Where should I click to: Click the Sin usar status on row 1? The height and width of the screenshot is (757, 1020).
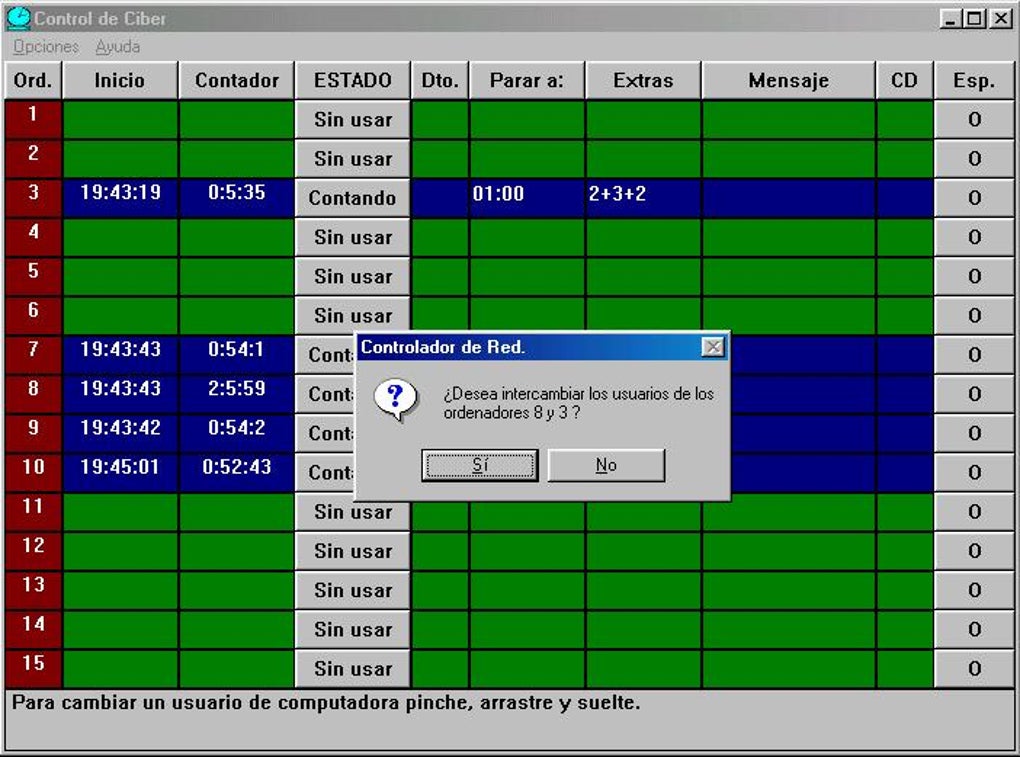tap(352, 119)
